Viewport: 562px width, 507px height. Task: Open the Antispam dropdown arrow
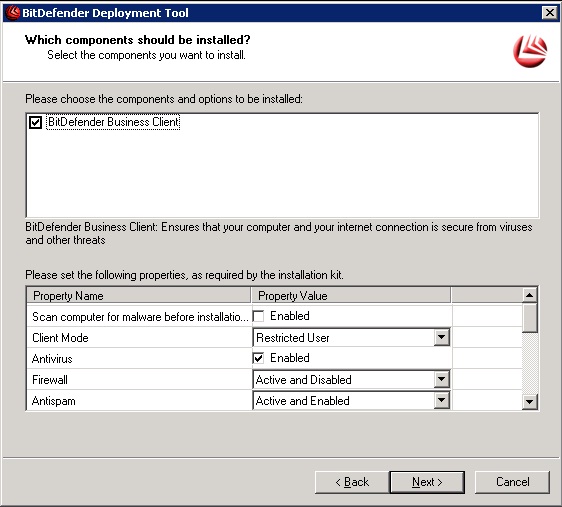point(442,400)
